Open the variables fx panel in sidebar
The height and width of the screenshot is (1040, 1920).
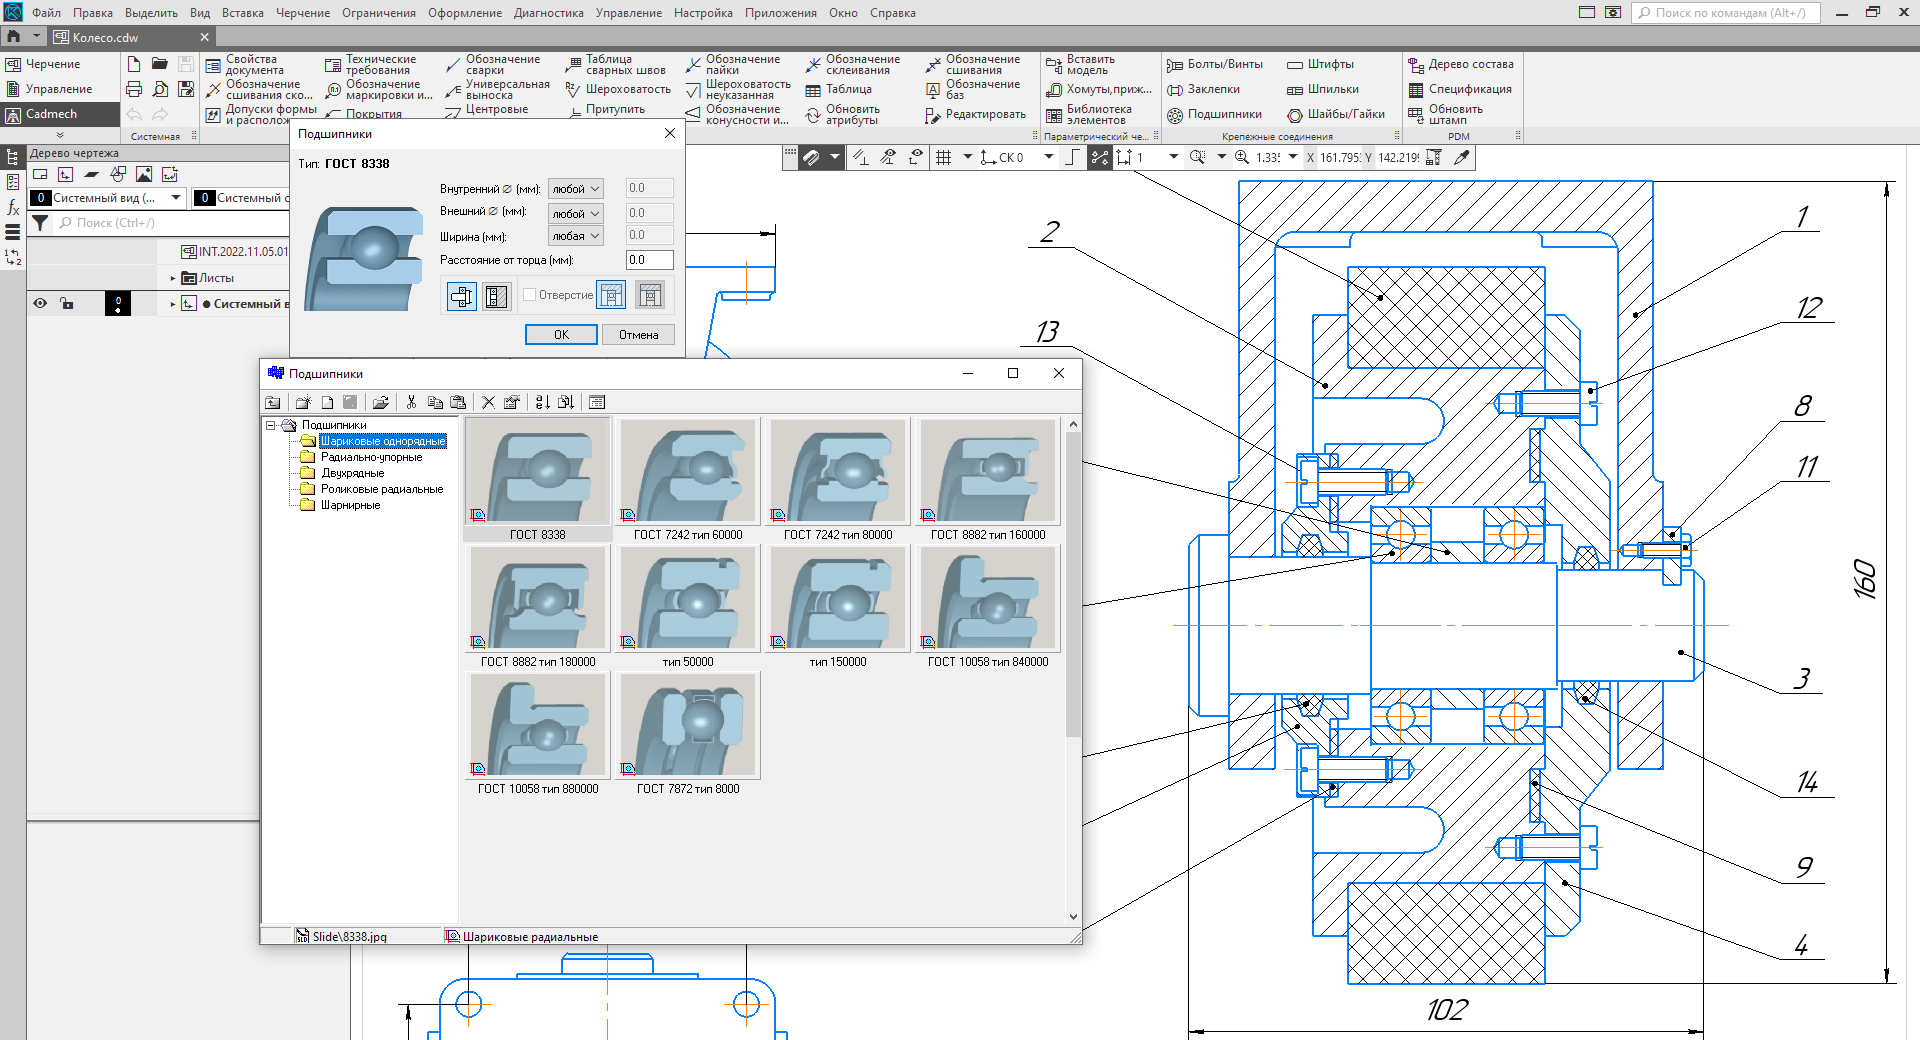(13, 207)
